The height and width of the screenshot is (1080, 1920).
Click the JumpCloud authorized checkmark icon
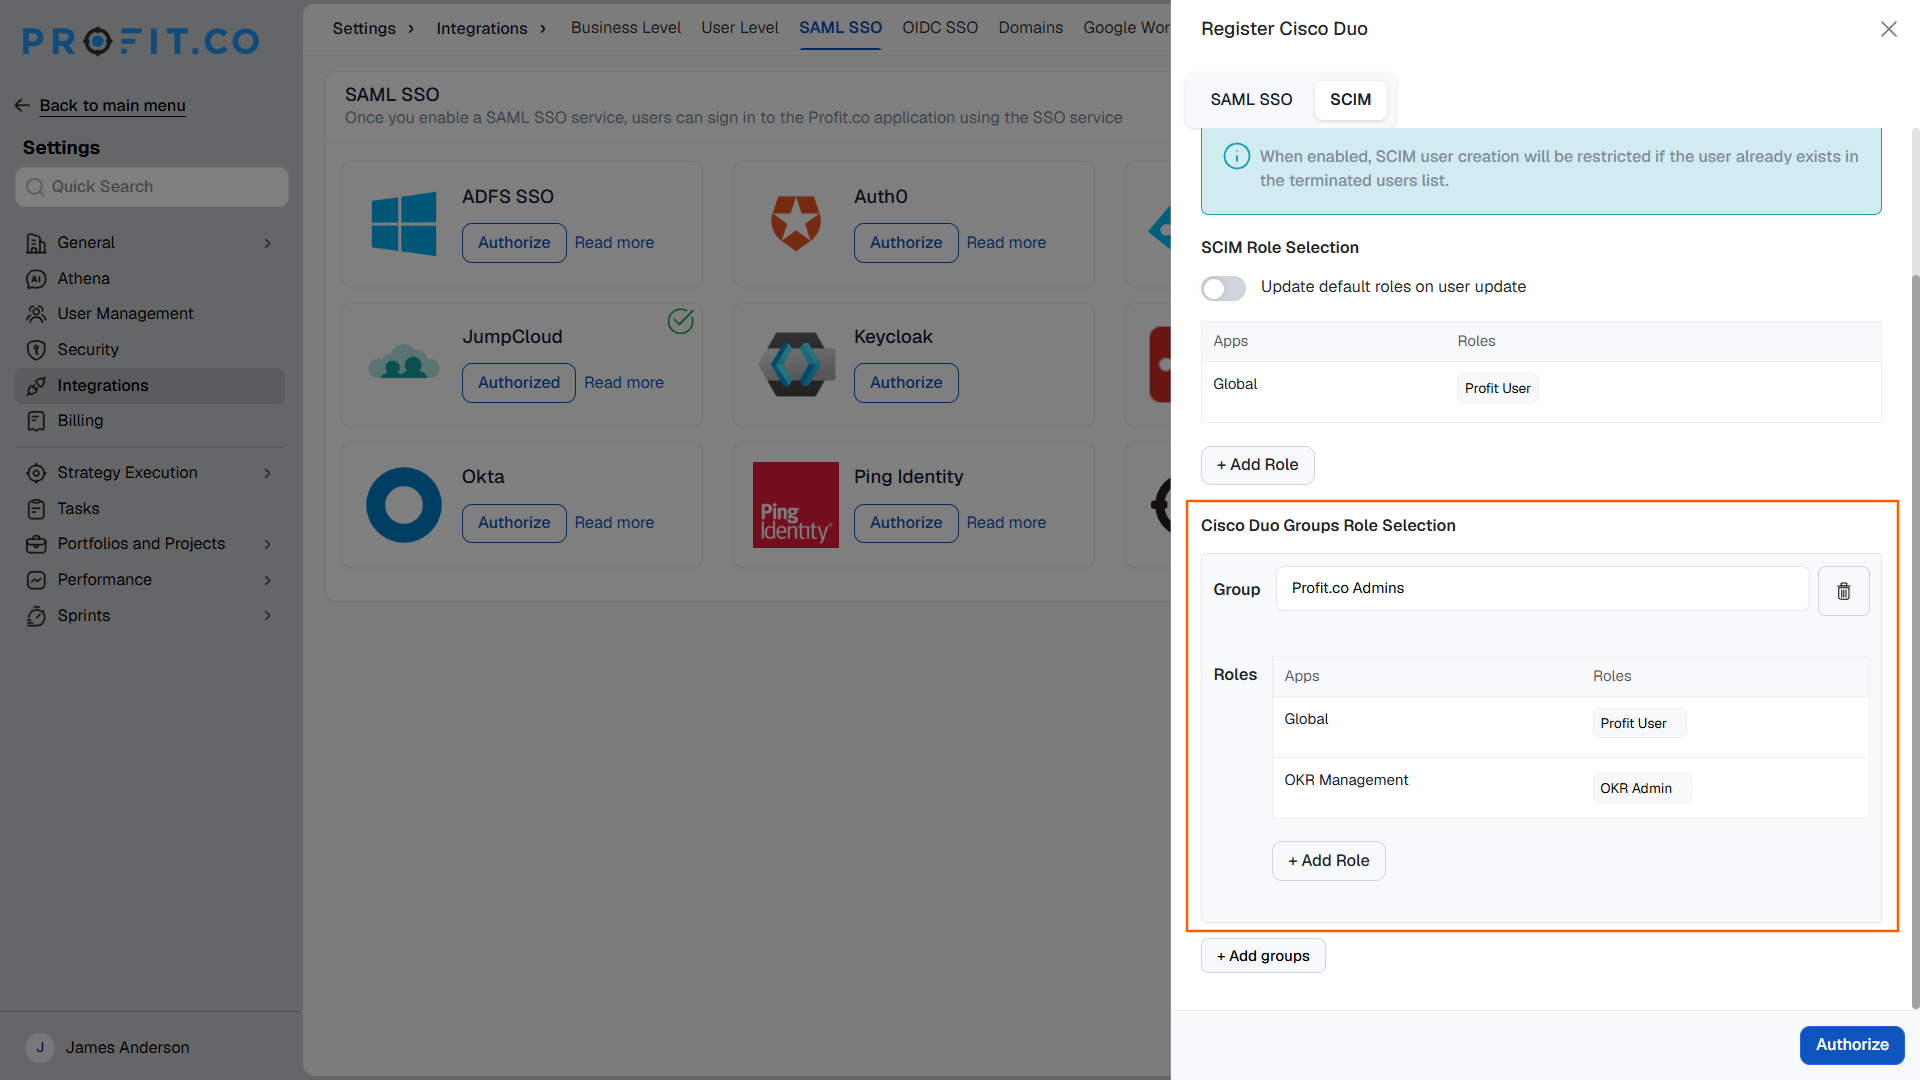tap(681, 321)
